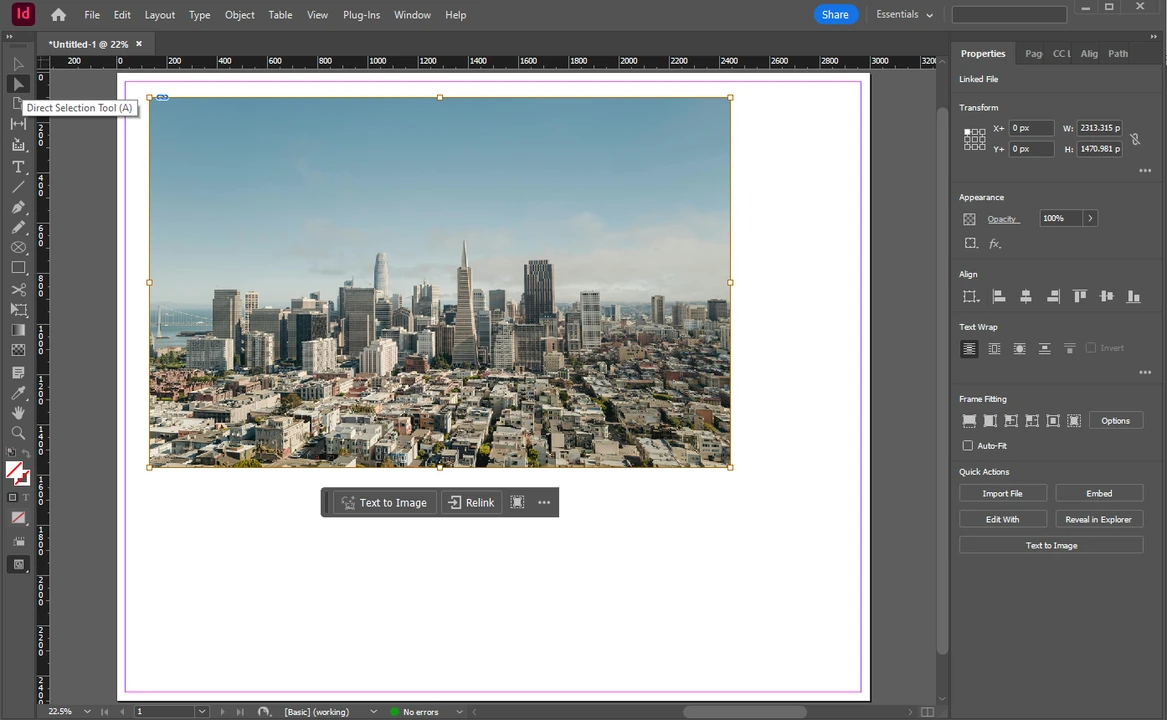
Task: Expand the Opacity slider arrow
Action: pos(1090,218)
